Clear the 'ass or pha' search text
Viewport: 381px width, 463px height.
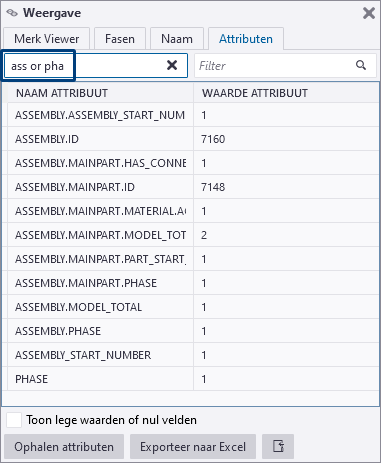pos(172,65)
